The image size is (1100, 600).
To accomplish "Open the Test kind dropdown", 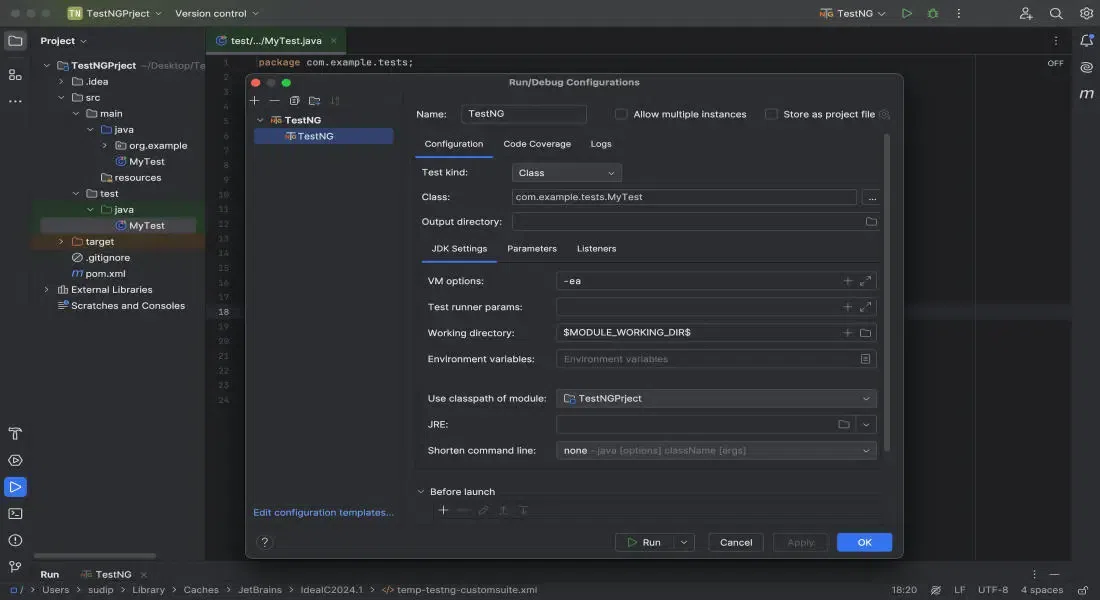I will tap(566, 173).
